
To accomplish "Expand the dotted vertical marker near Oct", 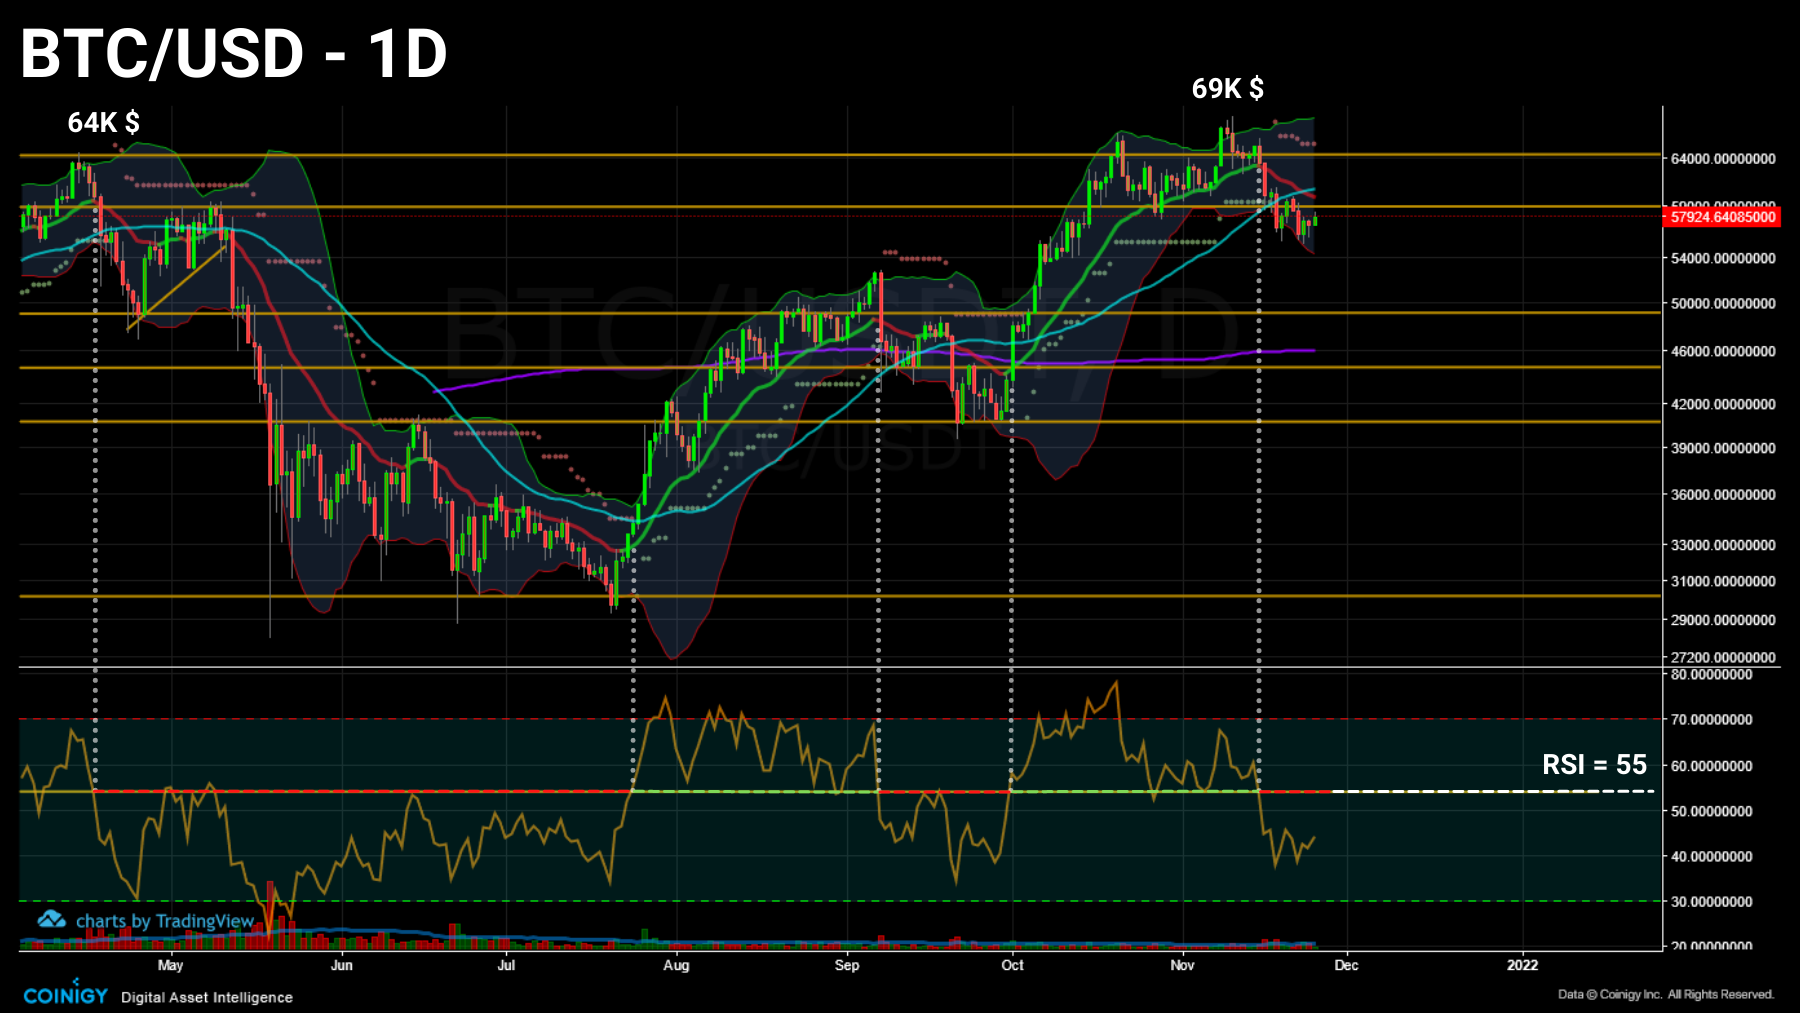I will click(1013, 500).
